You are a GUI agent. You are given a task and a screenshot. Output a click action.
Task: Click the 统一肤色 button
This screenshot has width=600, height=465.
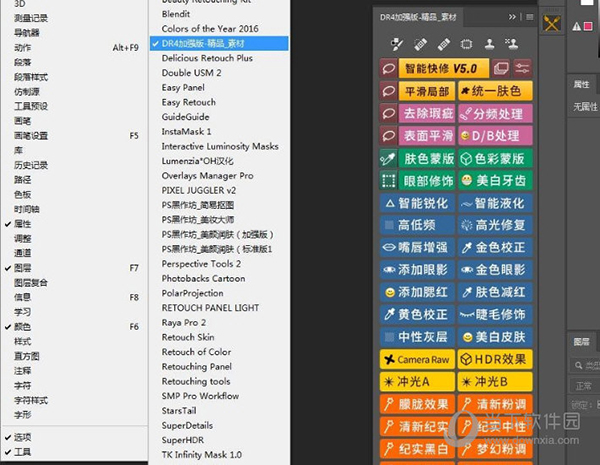[x=495, y=91]
